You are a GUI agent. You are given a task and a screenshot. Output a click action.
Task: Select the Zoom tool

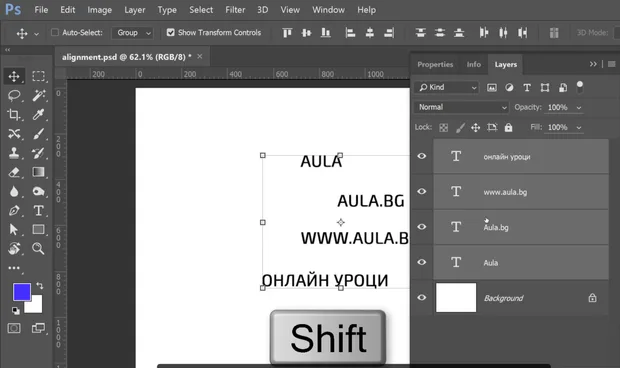tap(38, 249)
